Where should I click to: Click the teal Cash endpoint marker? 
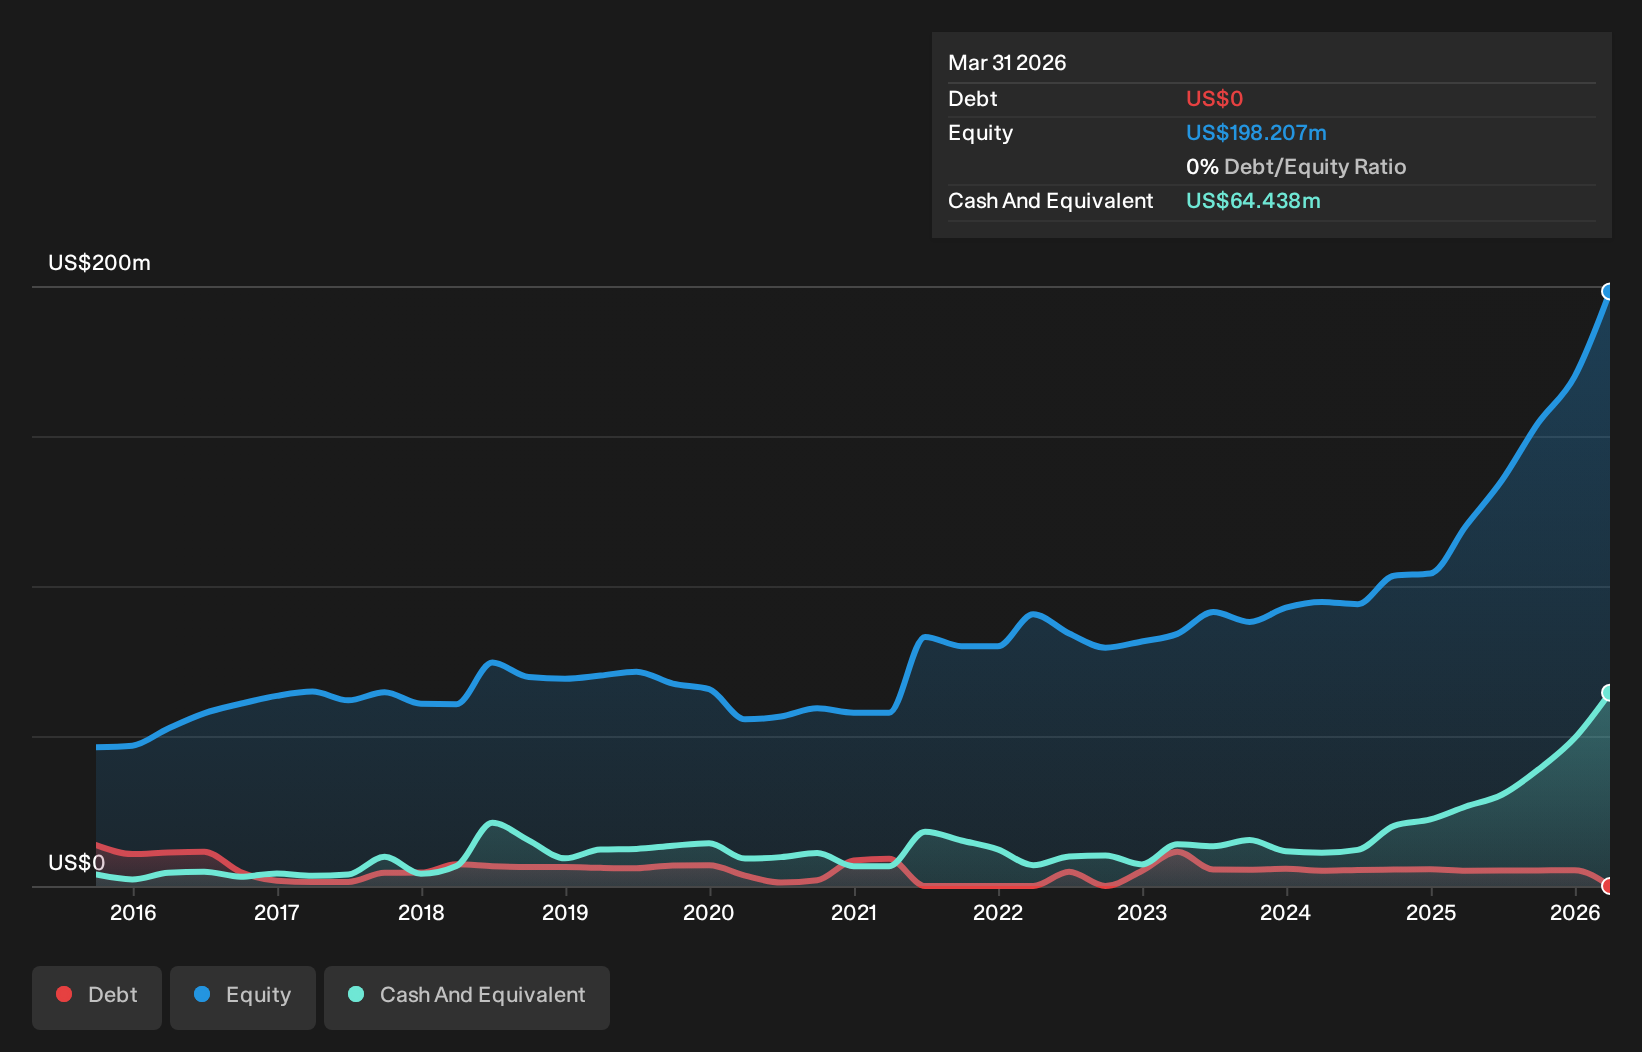click(1608, 693)
